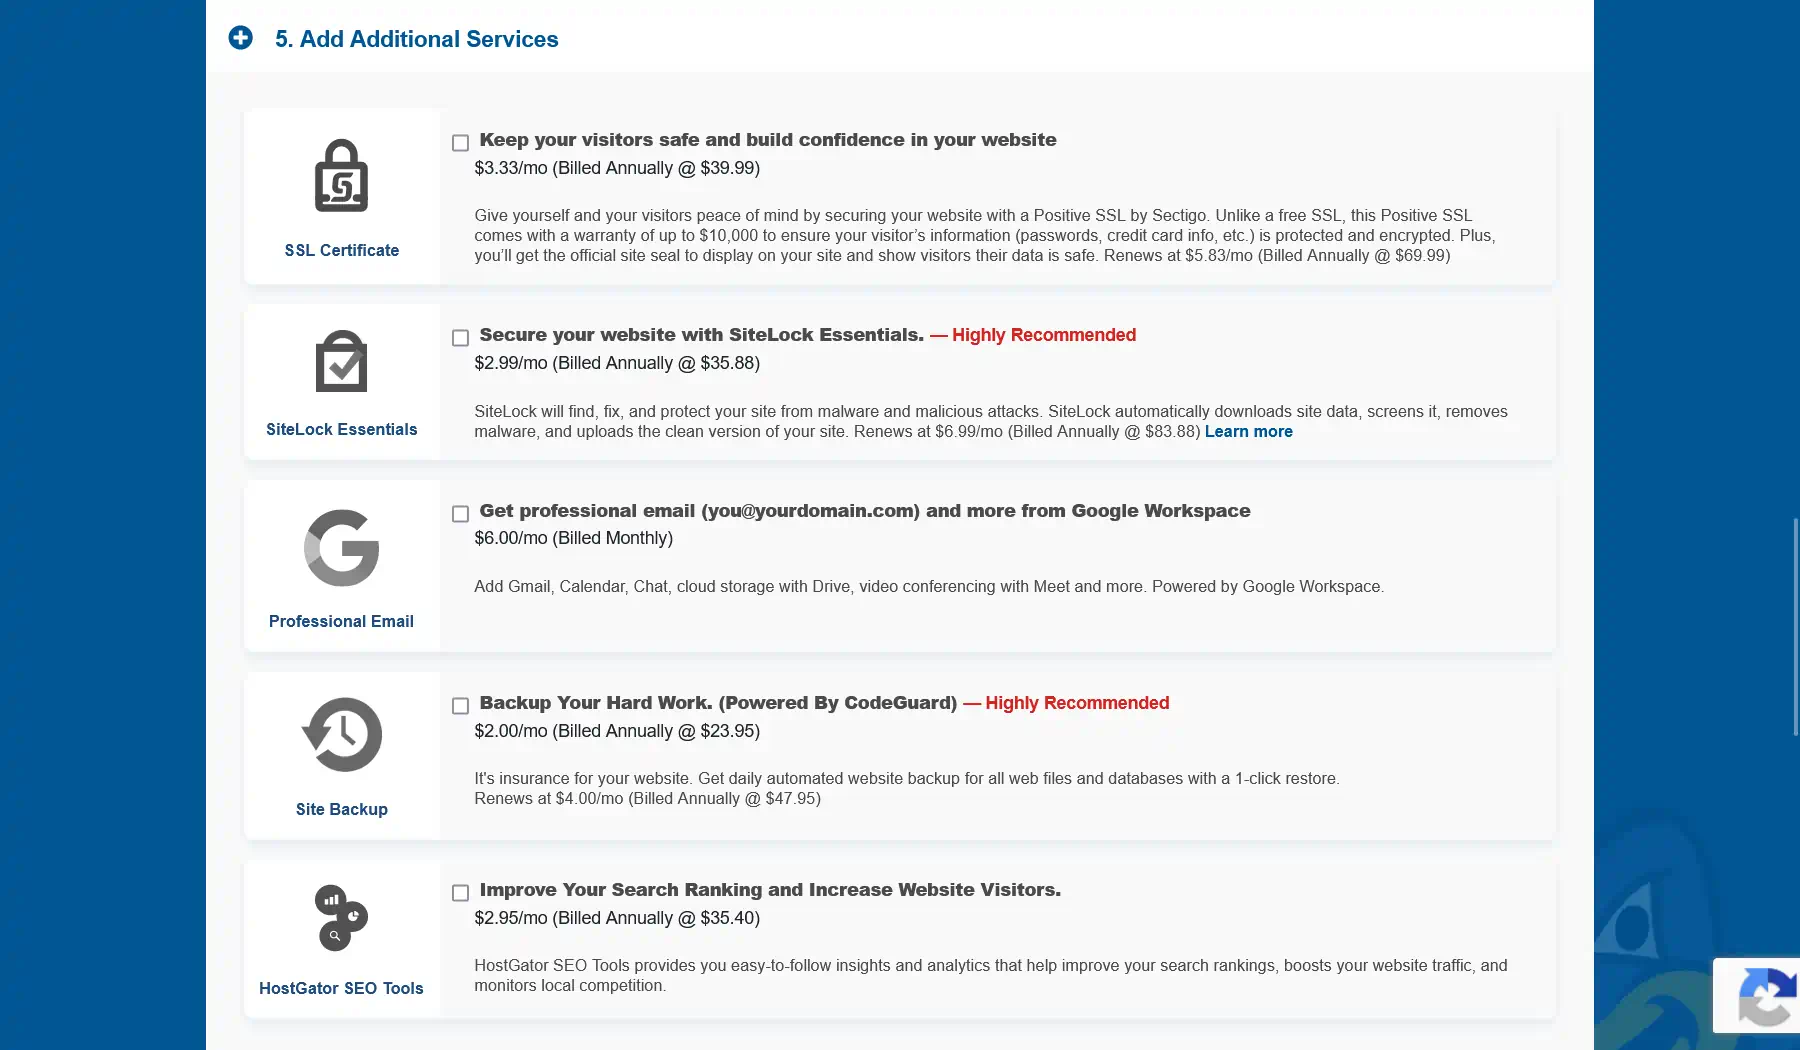Click the page vertical scrollbar thumb
1800x1050 pixels.
click(x=1795, y=627)
